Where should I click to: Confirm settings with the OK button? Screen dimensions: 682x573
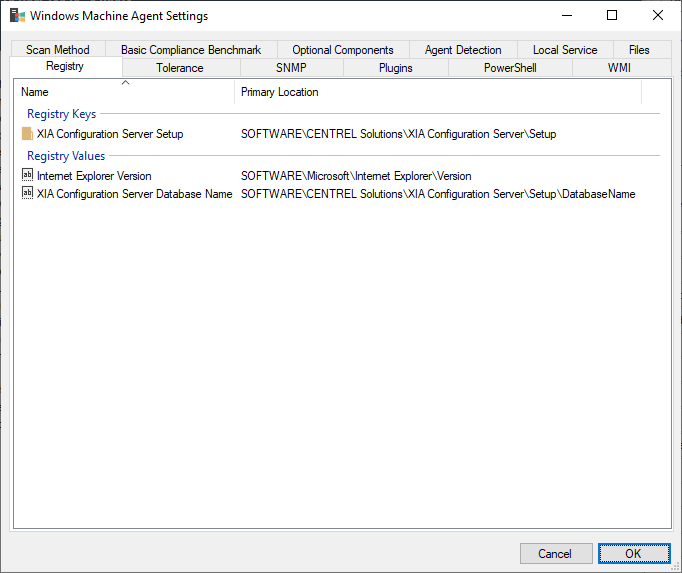(x=634, y=553)
